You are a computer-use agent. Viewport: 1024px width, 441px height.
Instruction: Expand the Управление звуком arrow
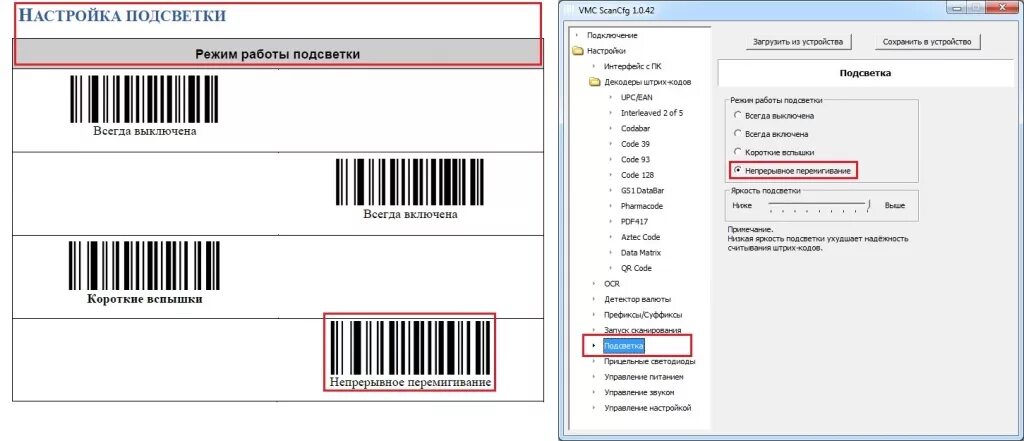(x=594, y=393)
